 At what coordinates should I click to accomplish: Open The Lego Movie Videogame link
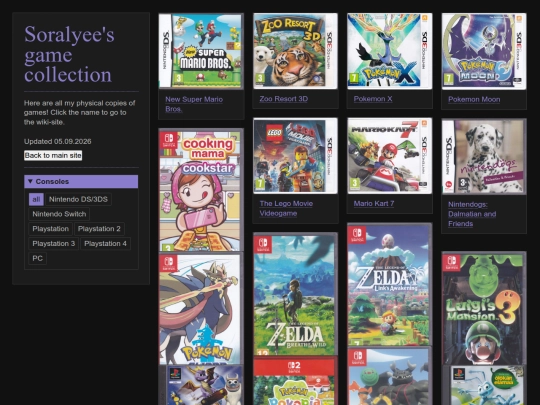point(286,208)
